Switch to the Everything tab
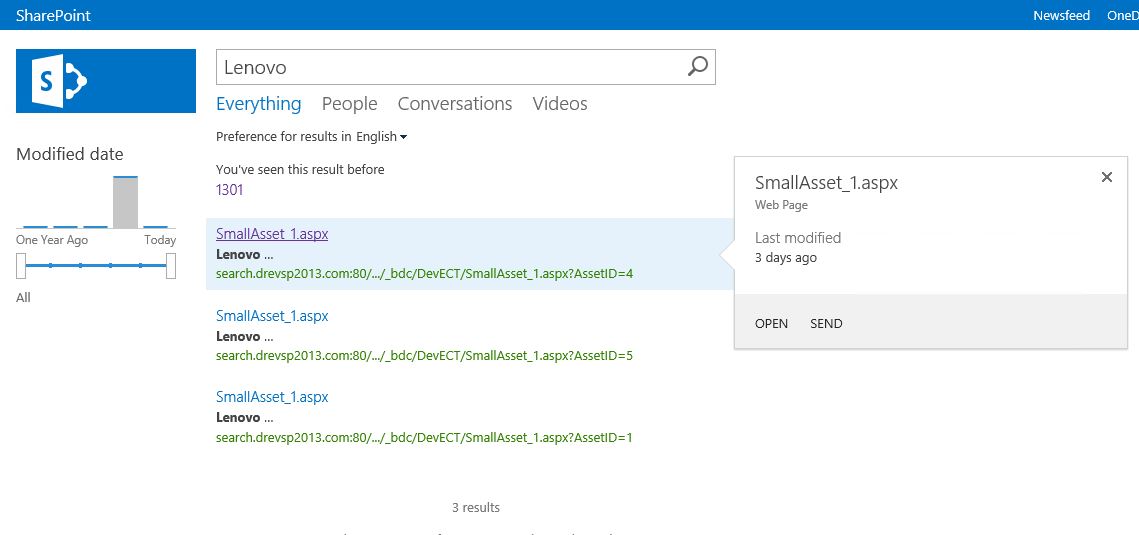1139x535 pixels. pyautogui.click(x=259, y=104)
